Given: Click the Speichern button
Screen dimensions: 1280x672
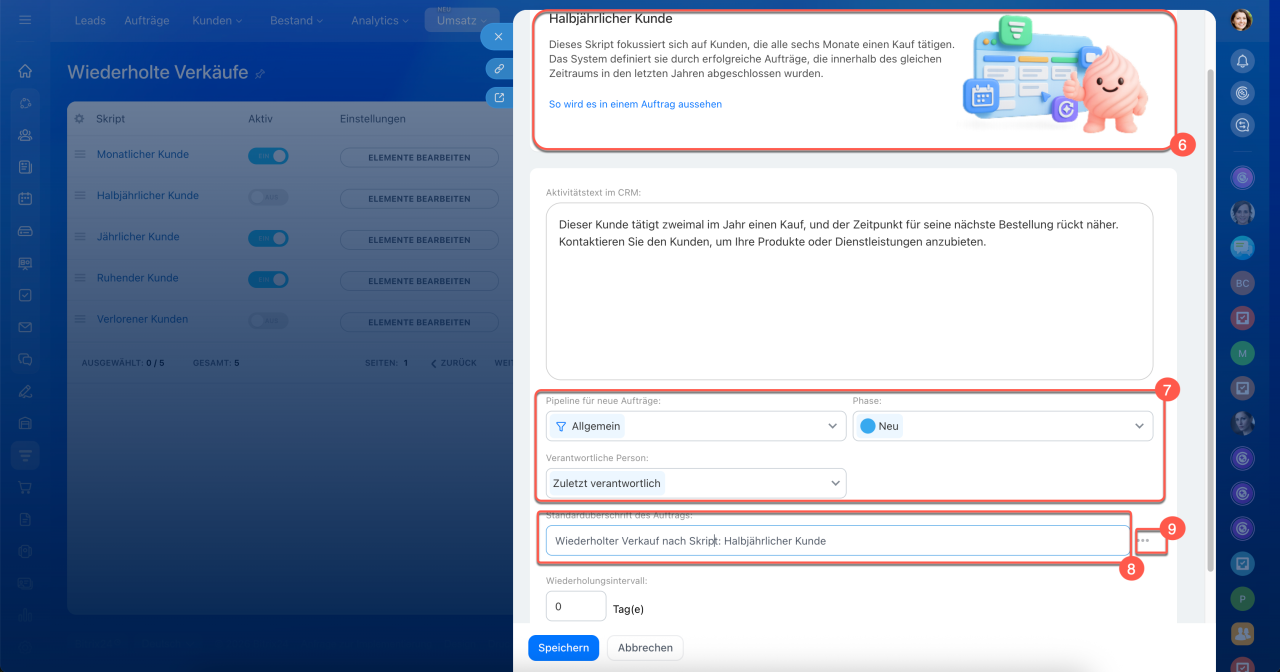Looking at the screenshot, I should point(564,648).
